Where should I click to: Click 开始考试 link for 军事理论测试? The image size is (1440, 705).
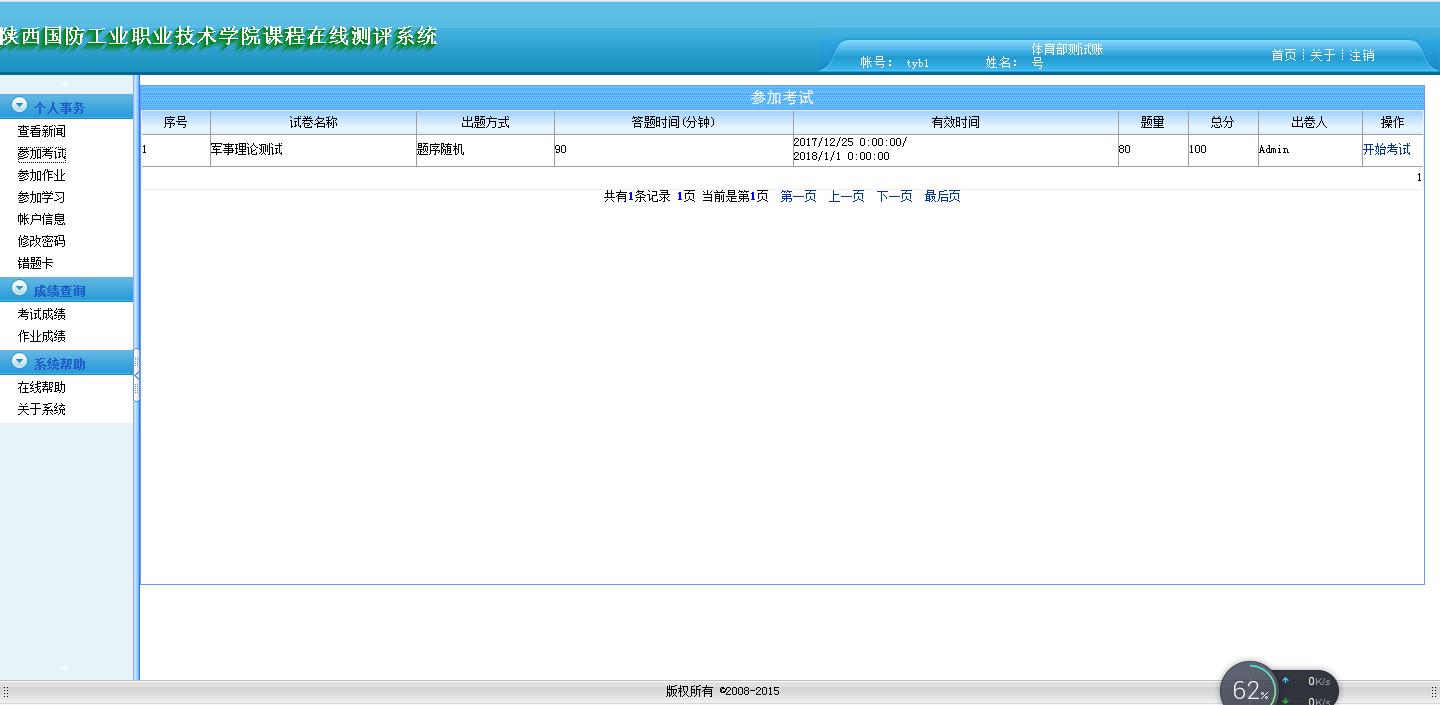(1386, 149)
